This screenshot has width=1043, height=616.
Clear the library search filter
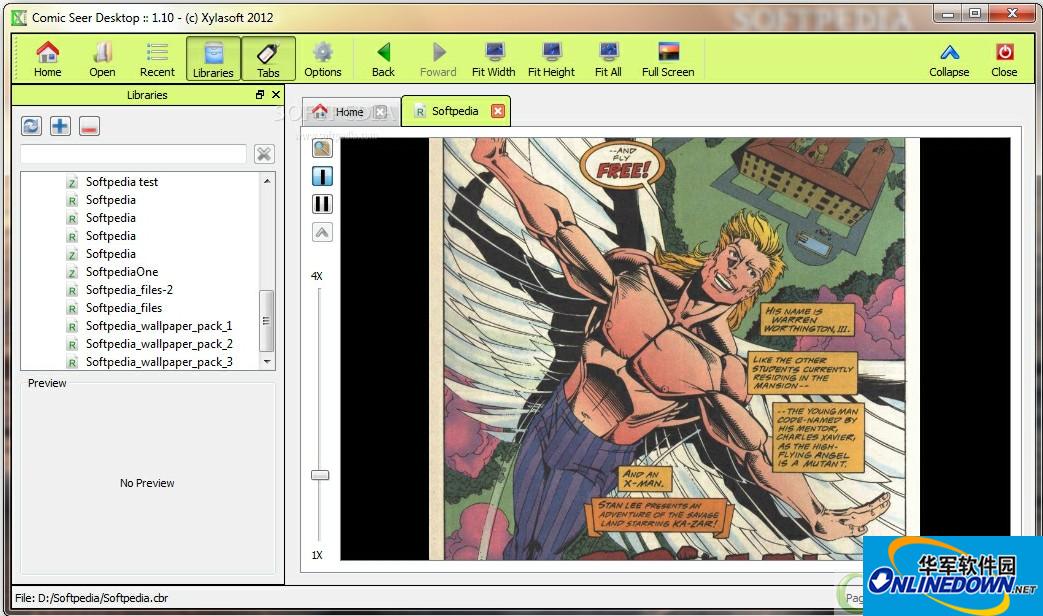264,154
